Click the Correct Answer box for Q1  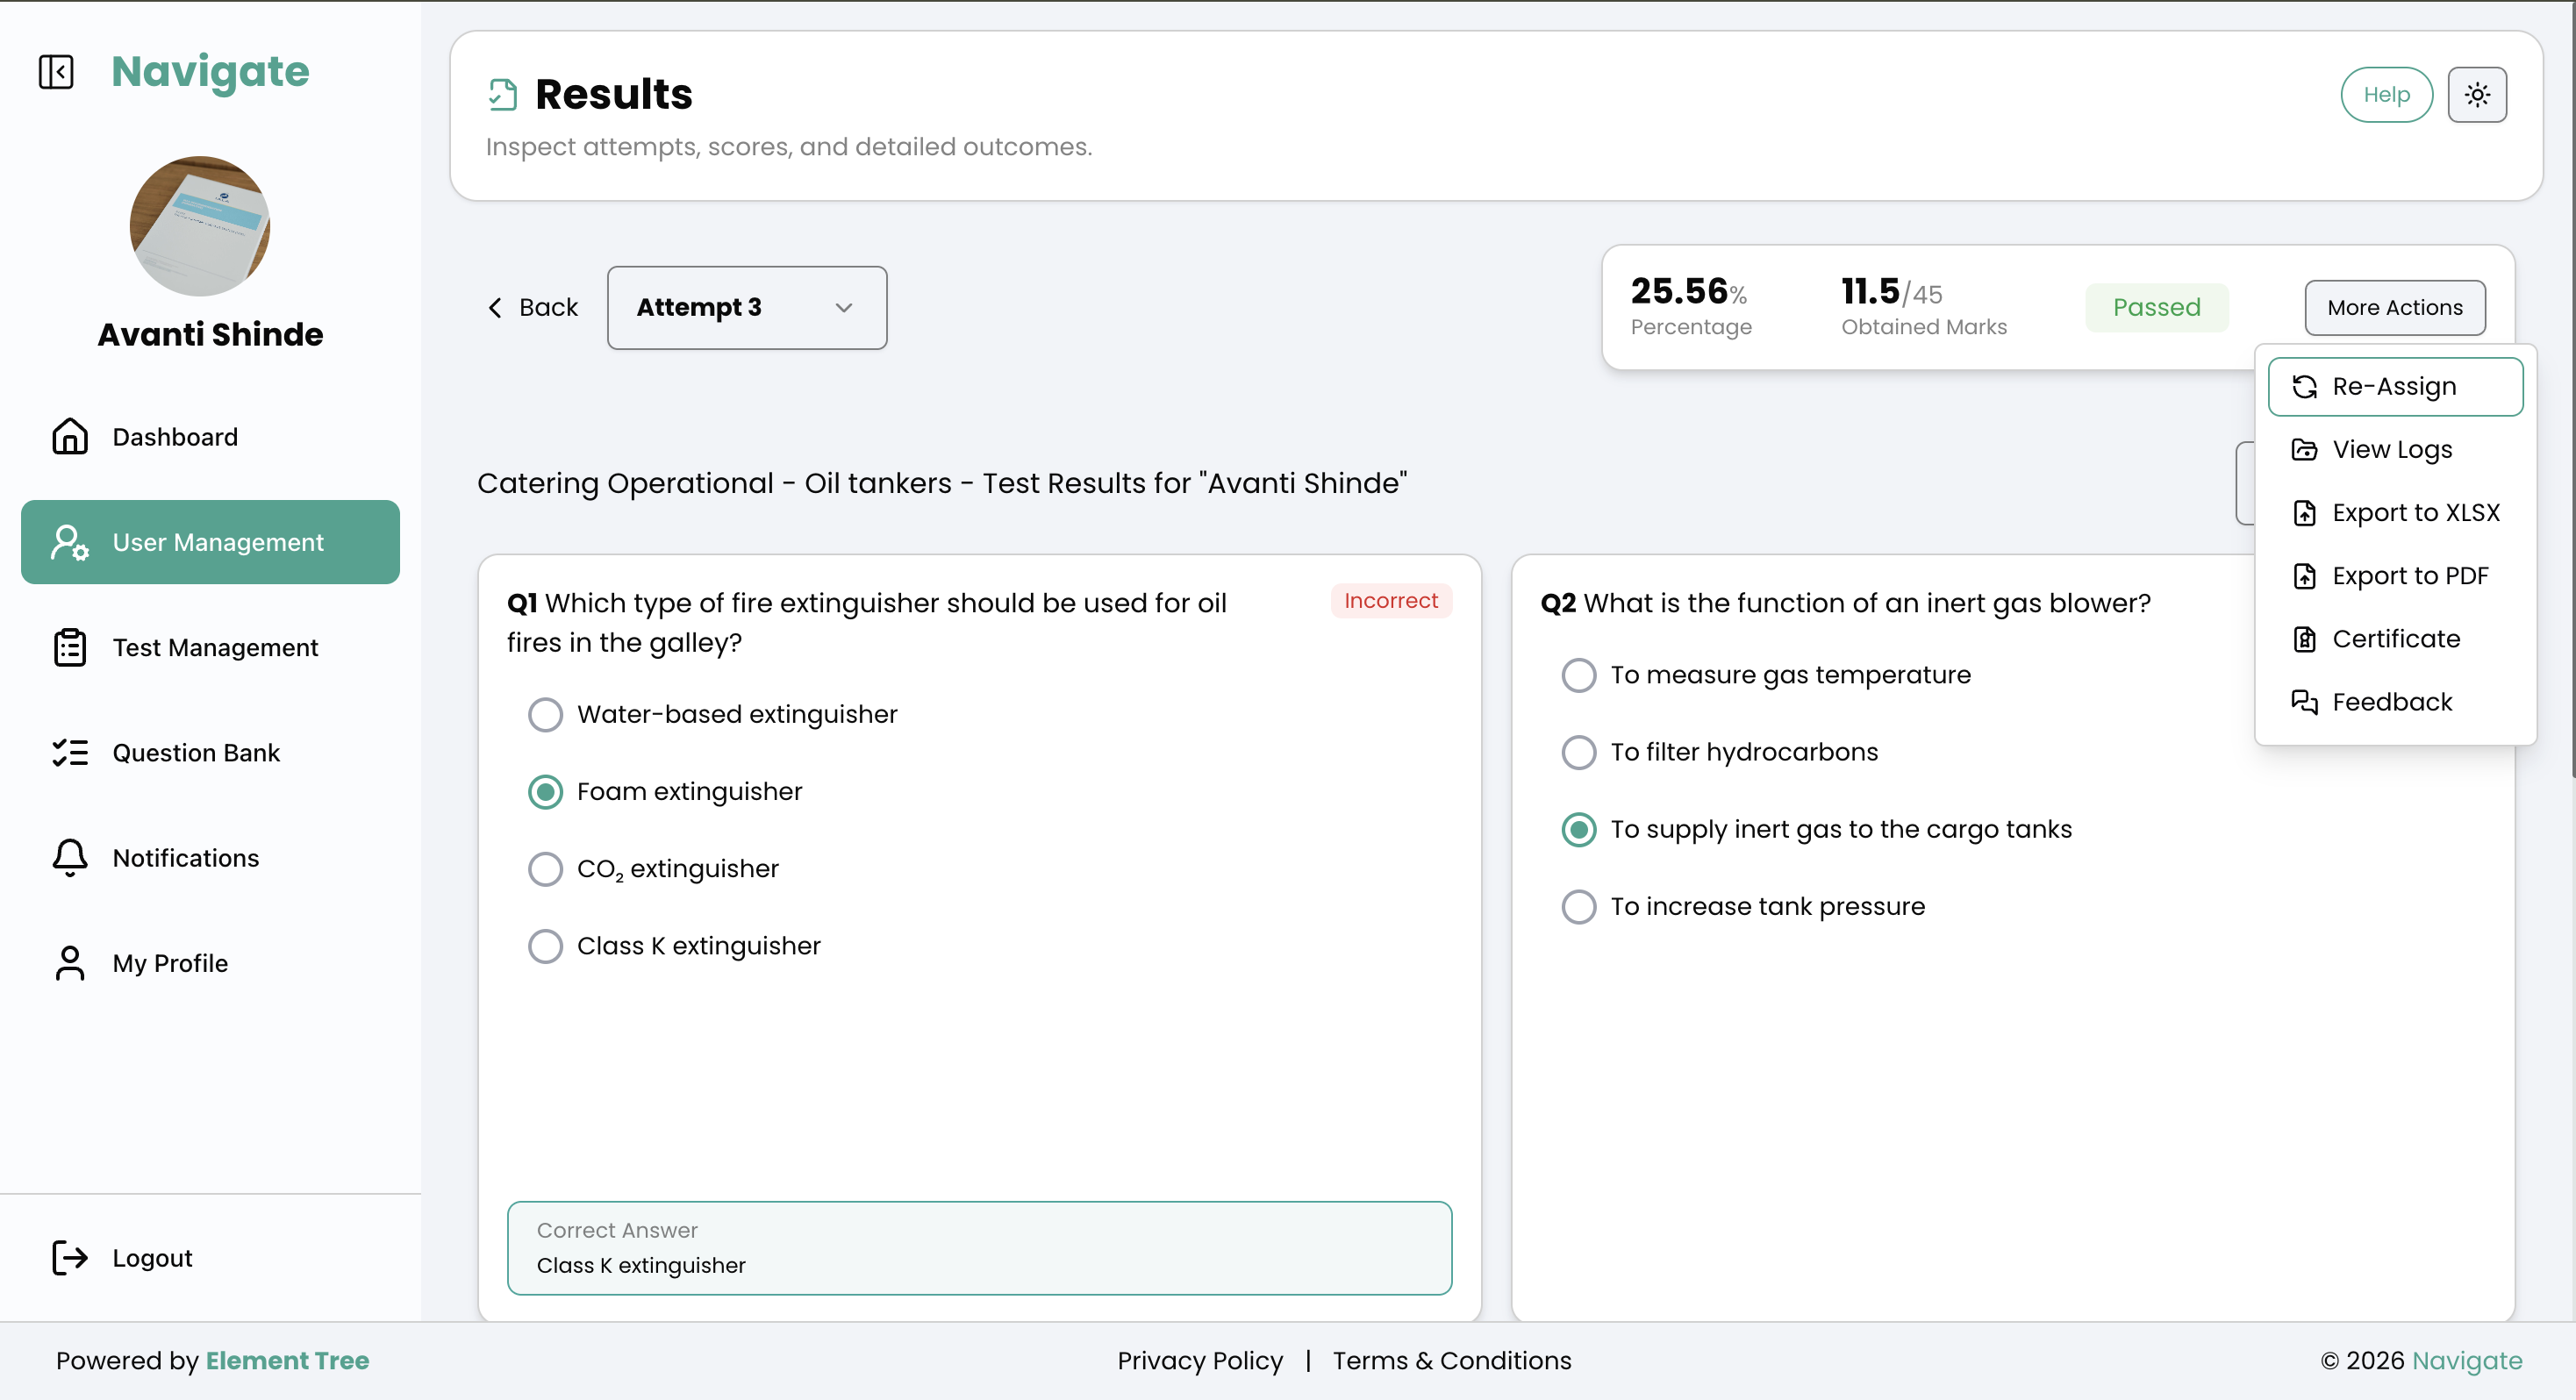coord(979,1248)
